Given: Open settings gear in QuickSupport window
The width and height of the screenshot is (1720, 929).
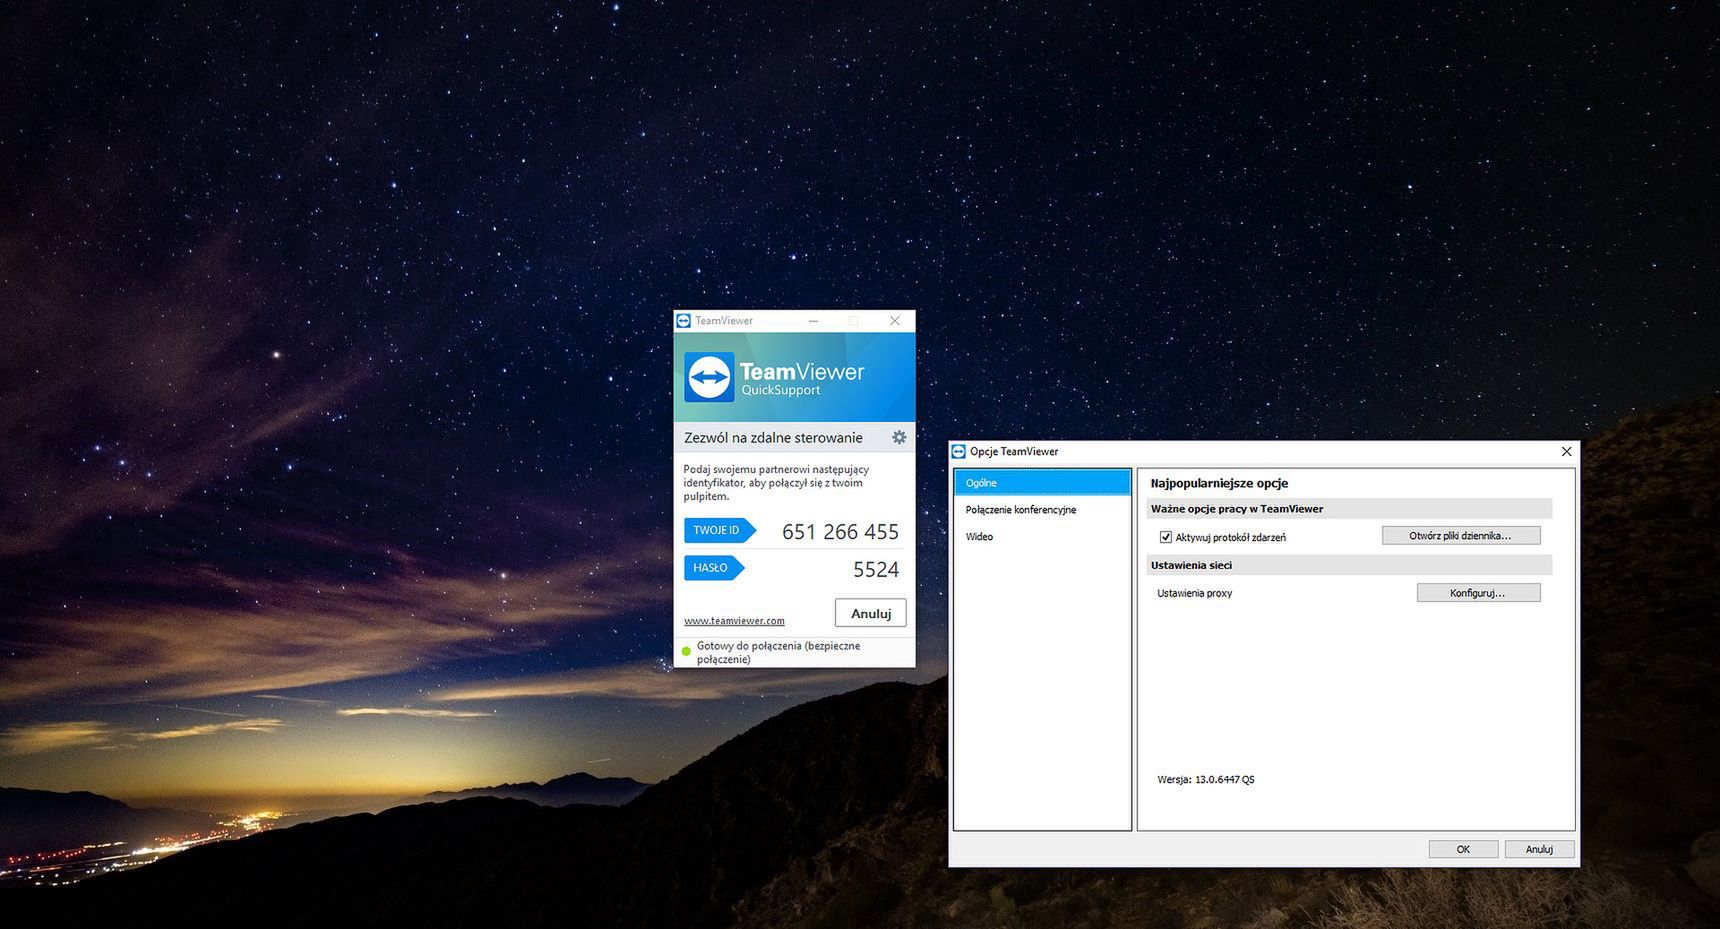Looking at the screenshot, I should point(899,437).
